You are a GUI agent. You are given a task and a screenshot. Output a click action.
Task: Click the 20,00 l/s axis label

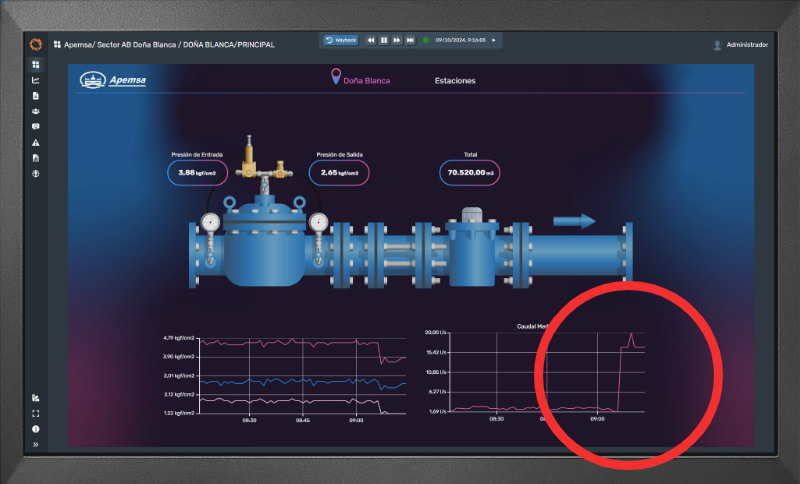pos(436,333)
